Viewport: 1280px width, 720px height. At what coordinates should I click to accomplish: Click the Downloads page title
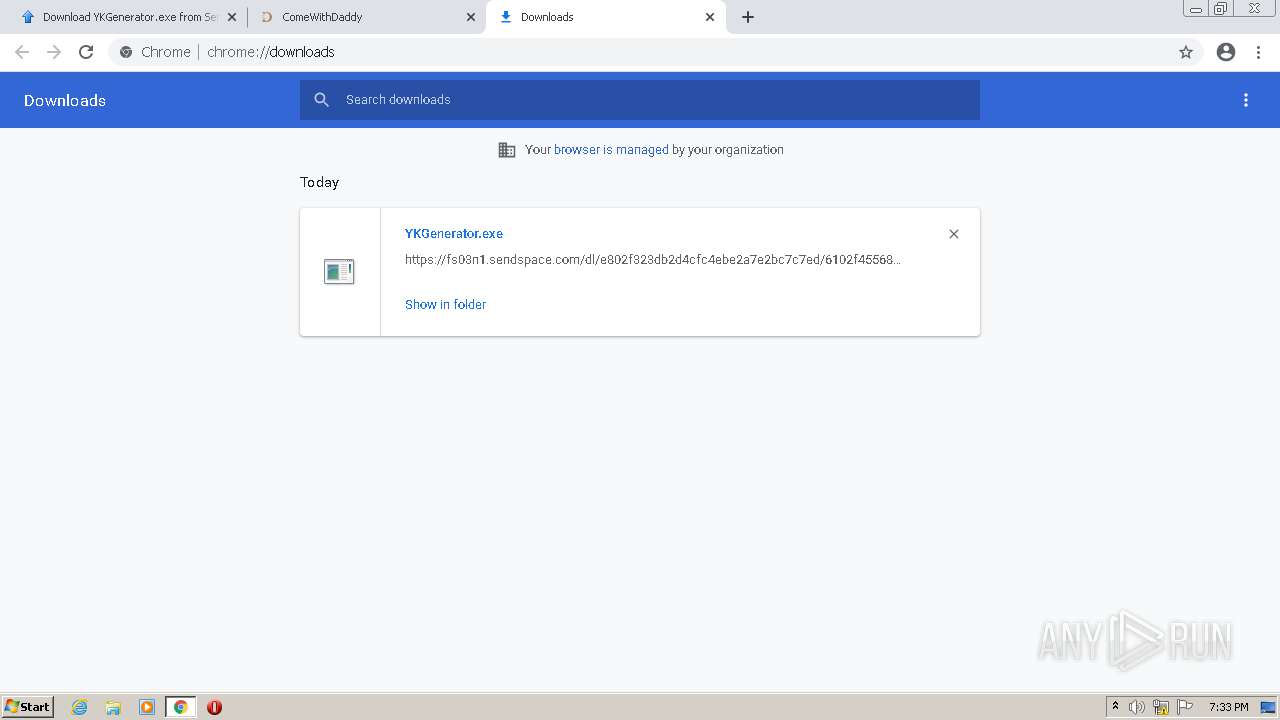(x=65, y=100)
